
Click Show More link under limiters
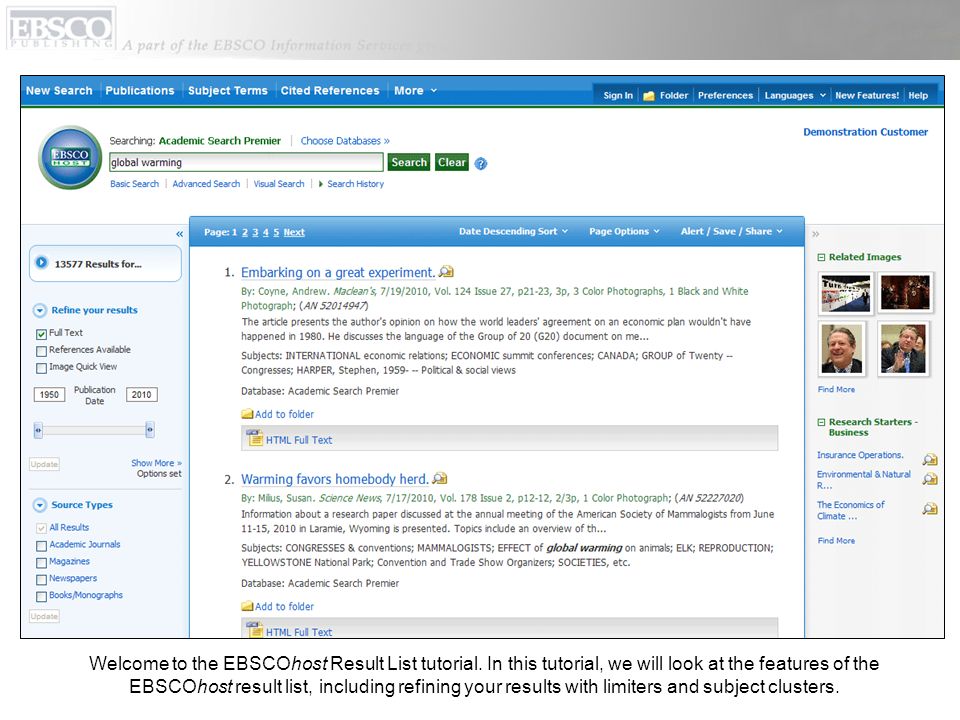click(x=156, y=463)
